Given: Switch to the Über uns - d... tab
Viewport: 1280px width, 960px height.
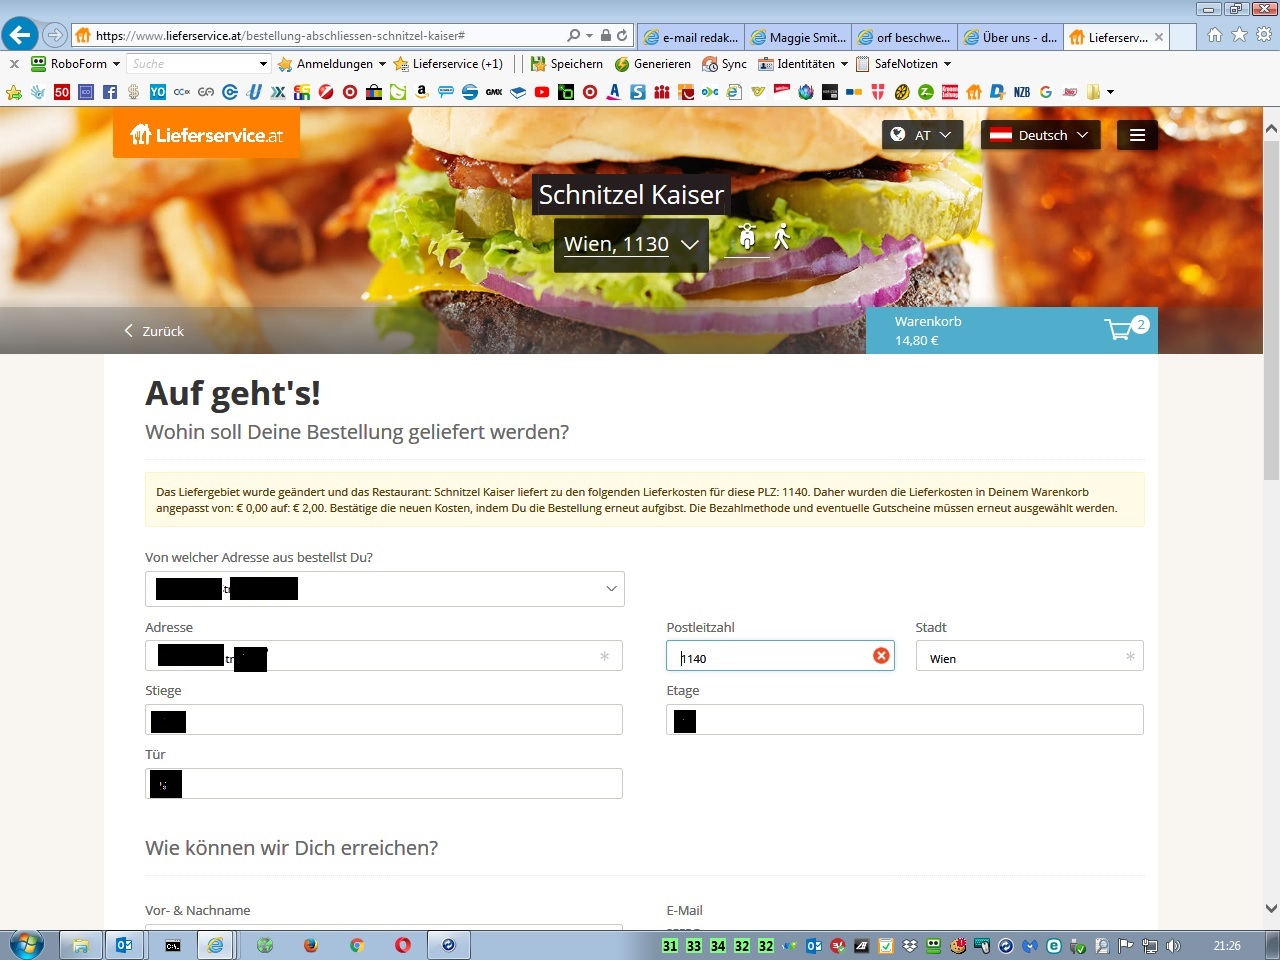Looking at the screenshot, I should pos(1011,37).
